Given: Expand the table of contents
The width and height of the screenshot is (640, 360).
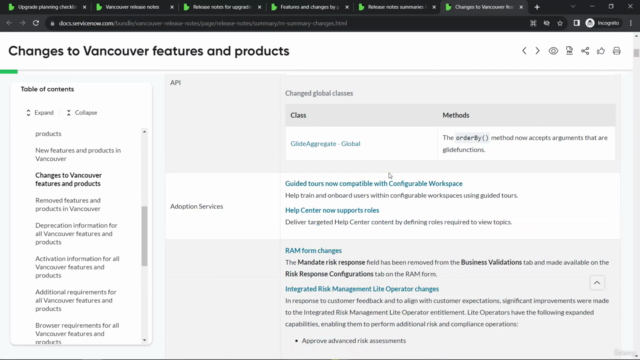Looking at the screenshot, I should click(x=40, y=113).
